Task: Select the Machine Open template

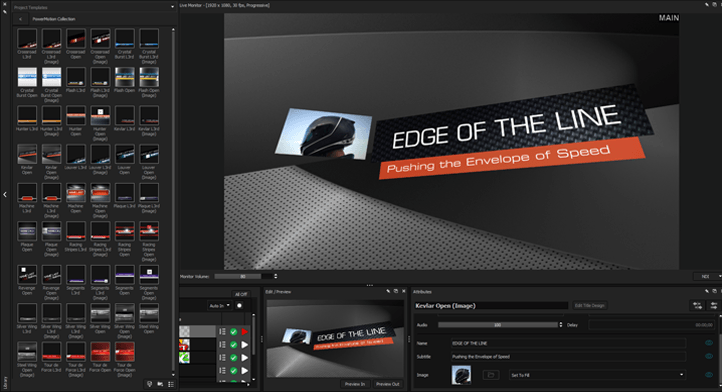Action: pyautogui.click(x=76, y=198)
